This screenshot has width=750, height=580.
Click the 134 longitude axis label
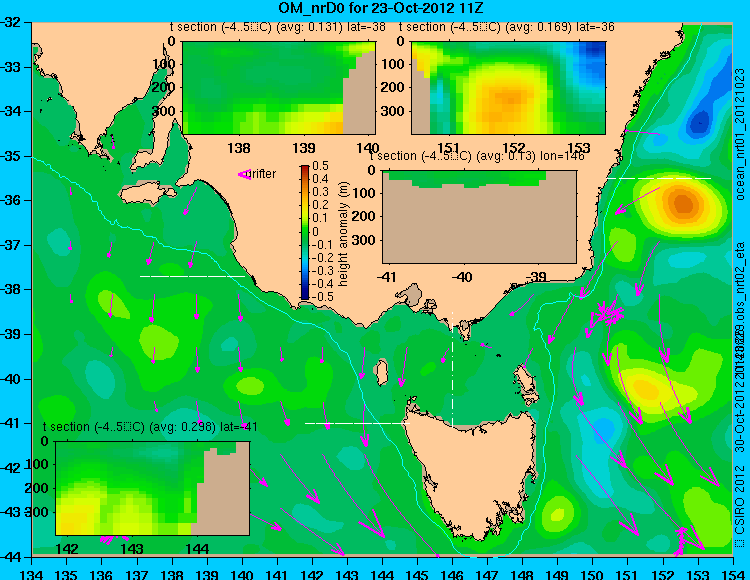[x=32, y=574]
